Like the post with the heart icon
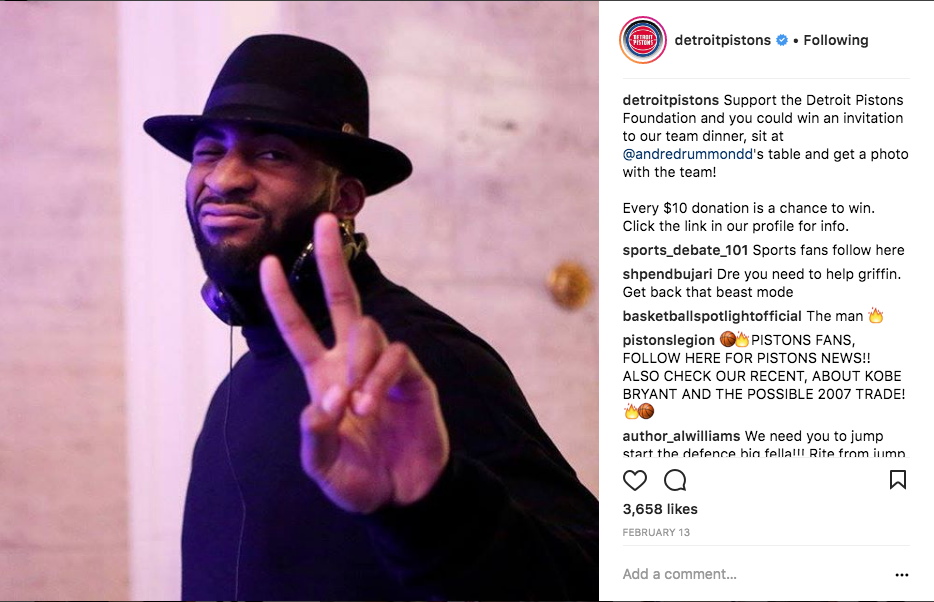The height and width of the screenshot is (602, 934). [634, 480]
